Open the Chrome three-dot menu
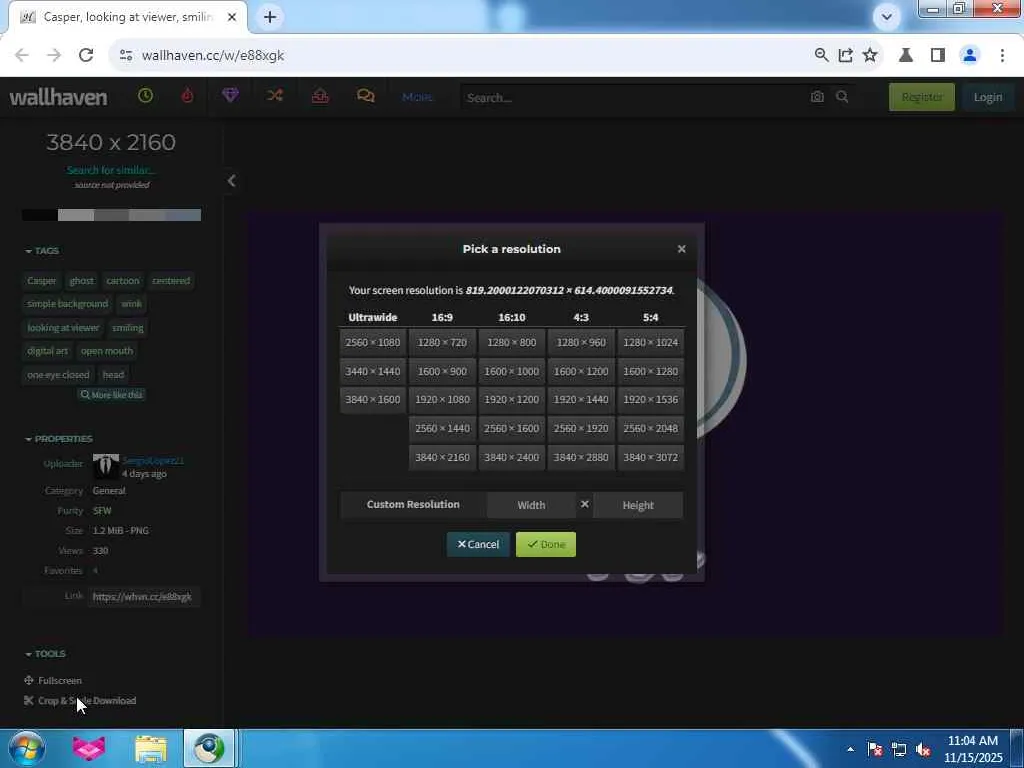The height and width of the screenshot is (768, 1024). tap(1002, 56)
